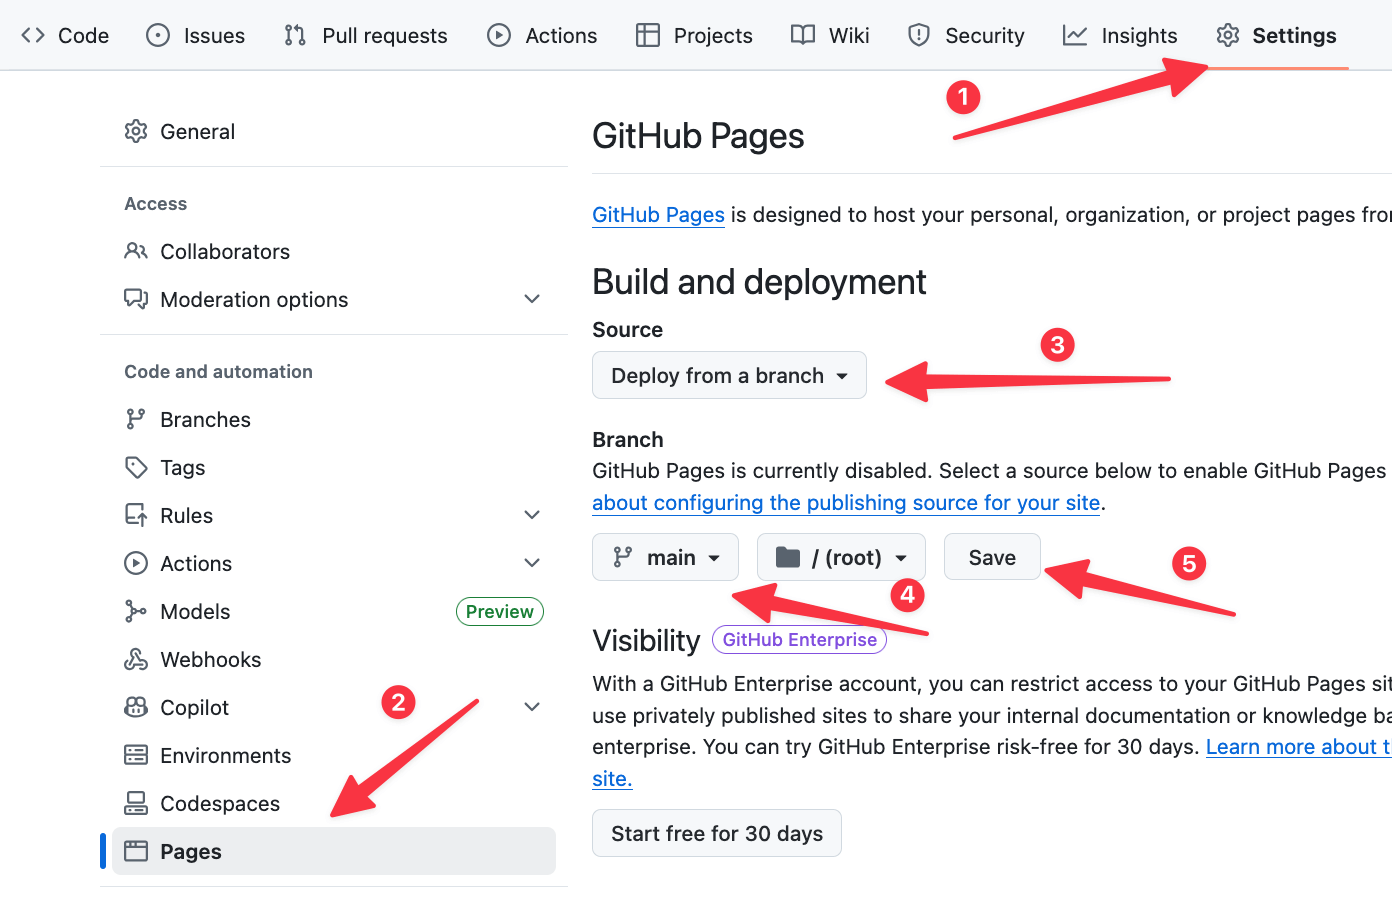Open the main branch dropdown
The height and width of the screenshot is (910, 1392).
pos(665,557)
